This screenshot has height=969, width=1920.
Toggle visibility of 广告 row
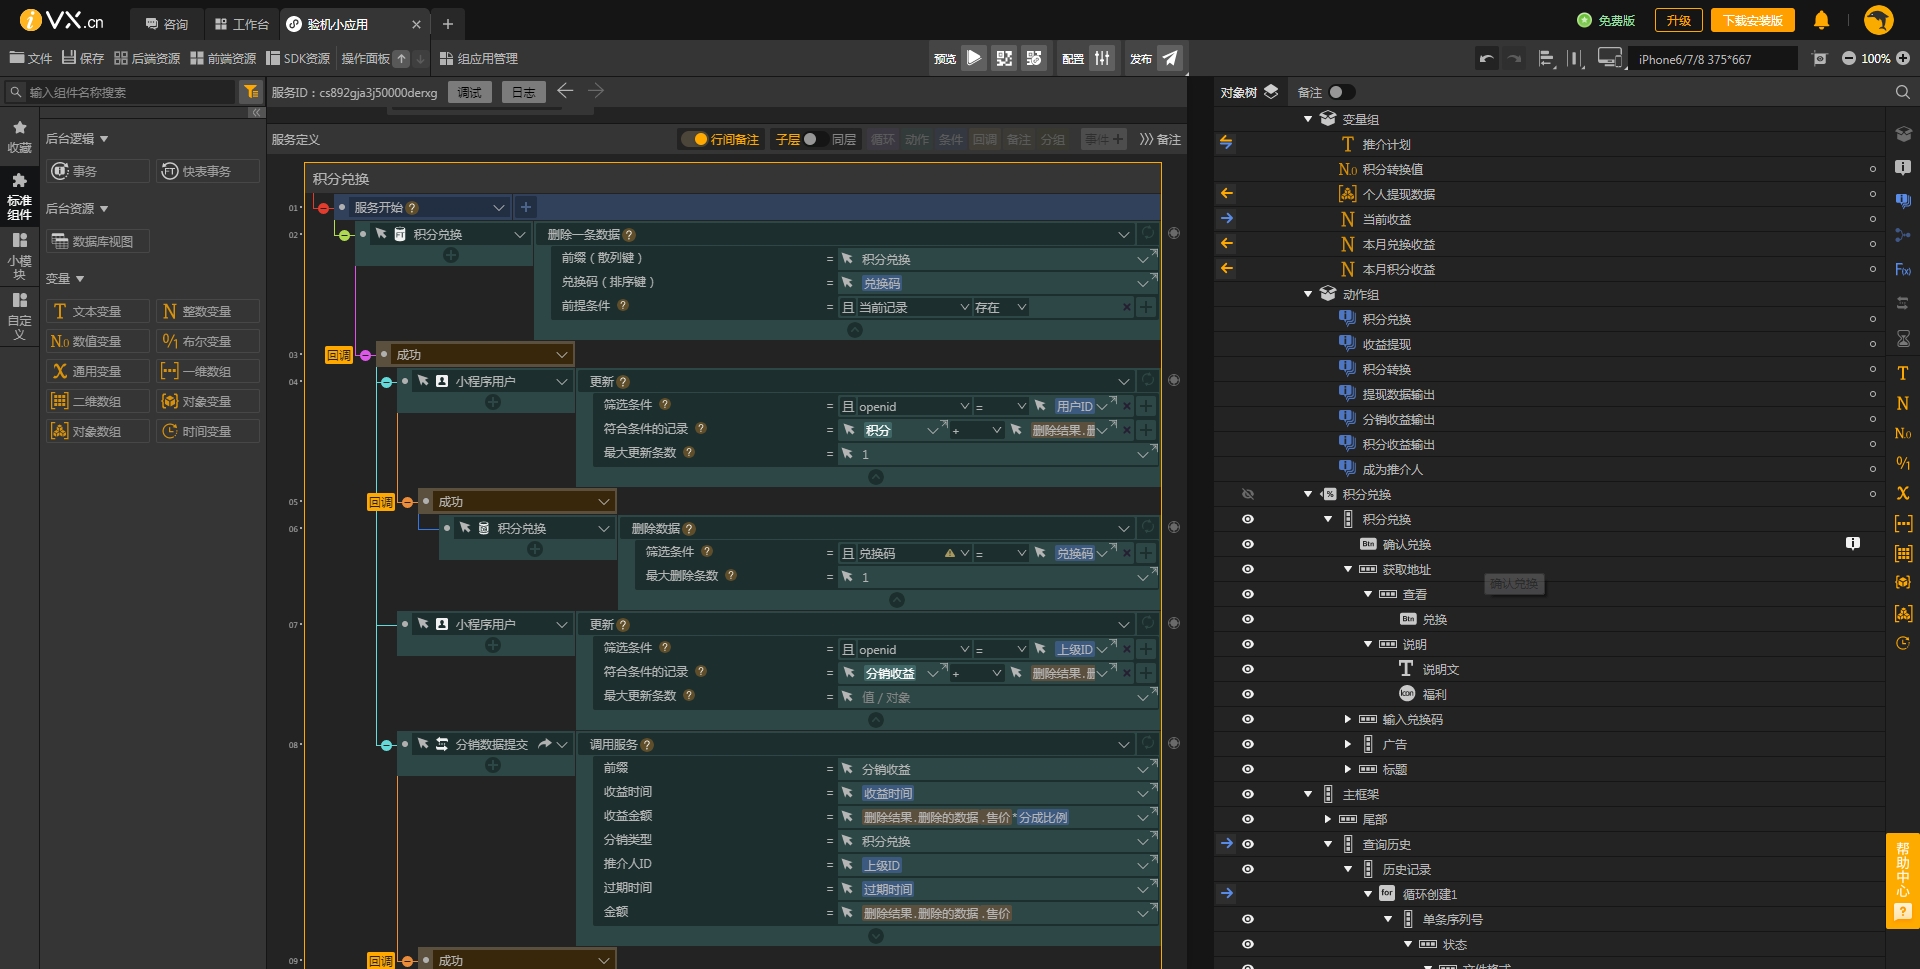[x=1248, y=744]
